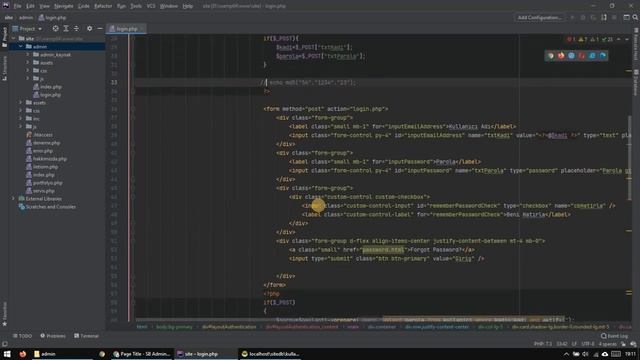Screen dimensions: 640x360
Task: Hide the Project tool window
Action: click(x=100, y=29)
